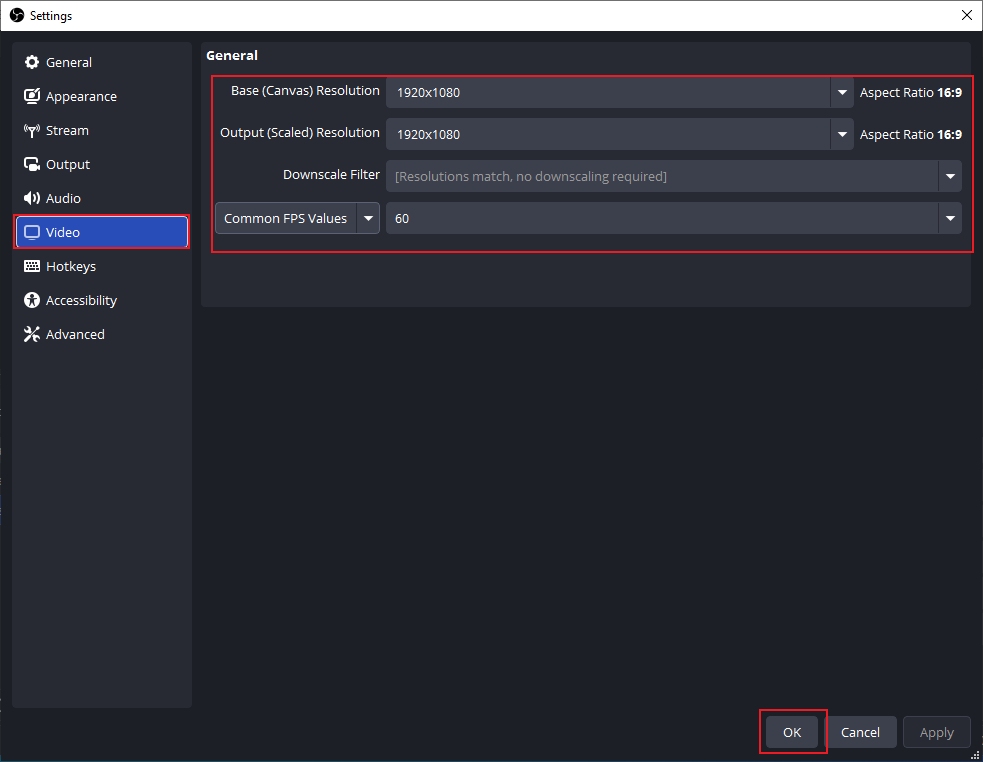
Task: Switch to the Hotkeys settings section
Action: tap(70, 266)
